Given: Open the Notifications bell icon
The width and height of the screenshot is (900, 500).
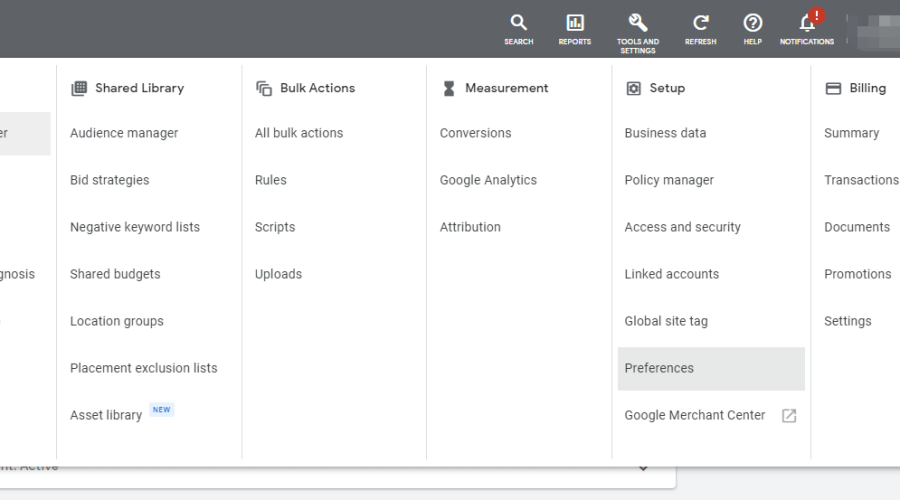Looking at the screenshot, I should point(807,23).
